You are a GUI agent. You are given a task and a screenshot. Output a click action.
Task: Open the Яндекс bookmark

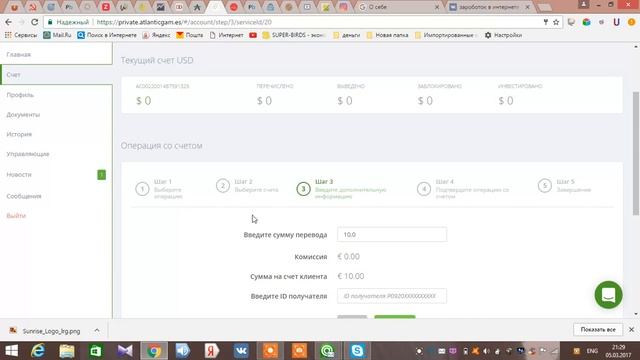(156, 35)
